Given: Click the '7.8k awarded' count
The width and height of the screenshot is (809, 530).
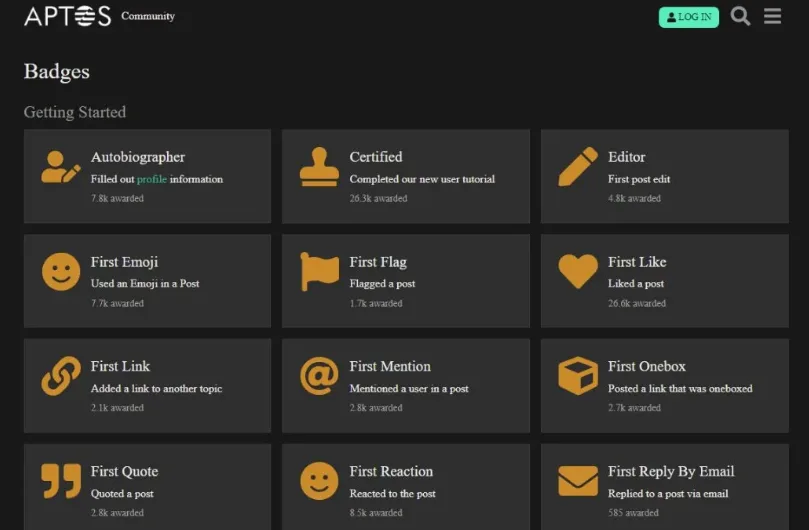Looking at the screenshot, I should (x=117, y=198).
